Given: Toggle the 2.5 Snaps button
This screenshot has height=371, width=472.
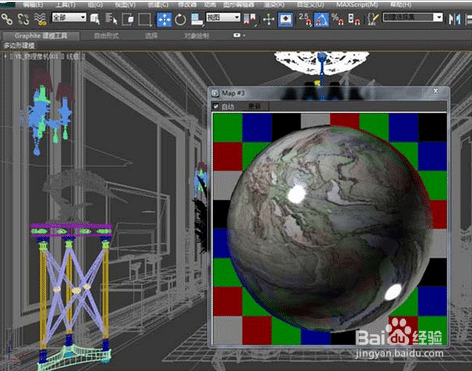Looking at the screenshot, I should 305,19.
